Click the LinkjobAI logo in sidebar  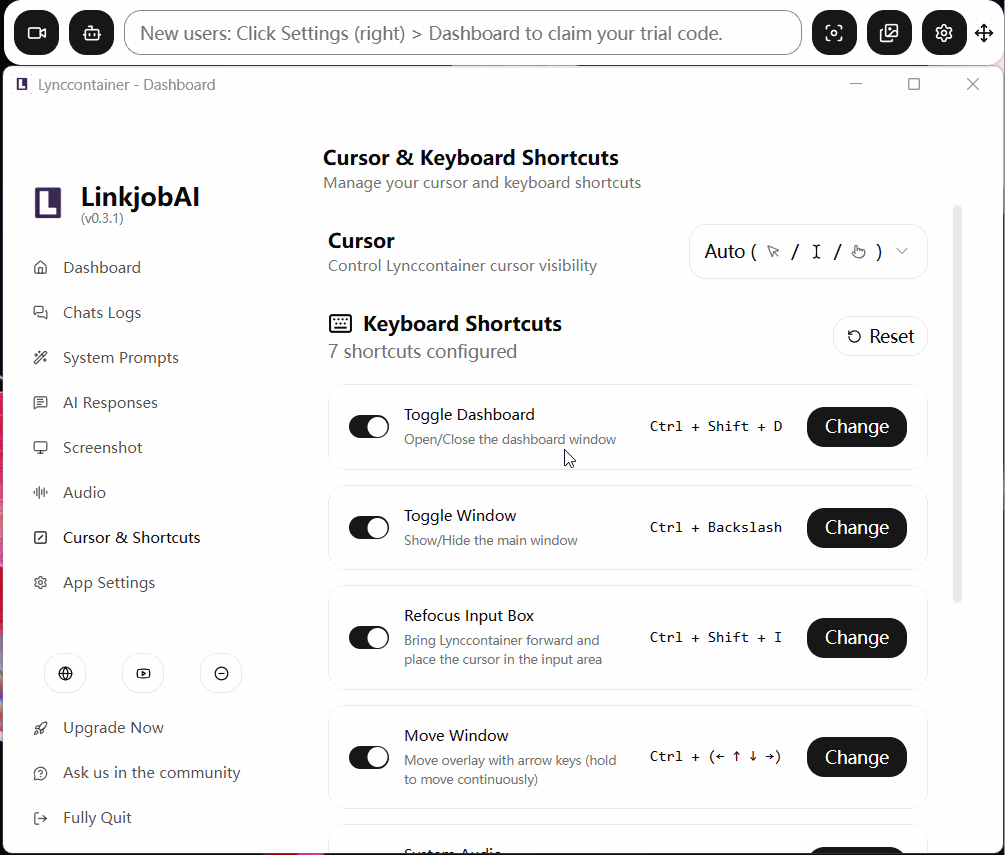pyautogui.click(x=48, y=203)
